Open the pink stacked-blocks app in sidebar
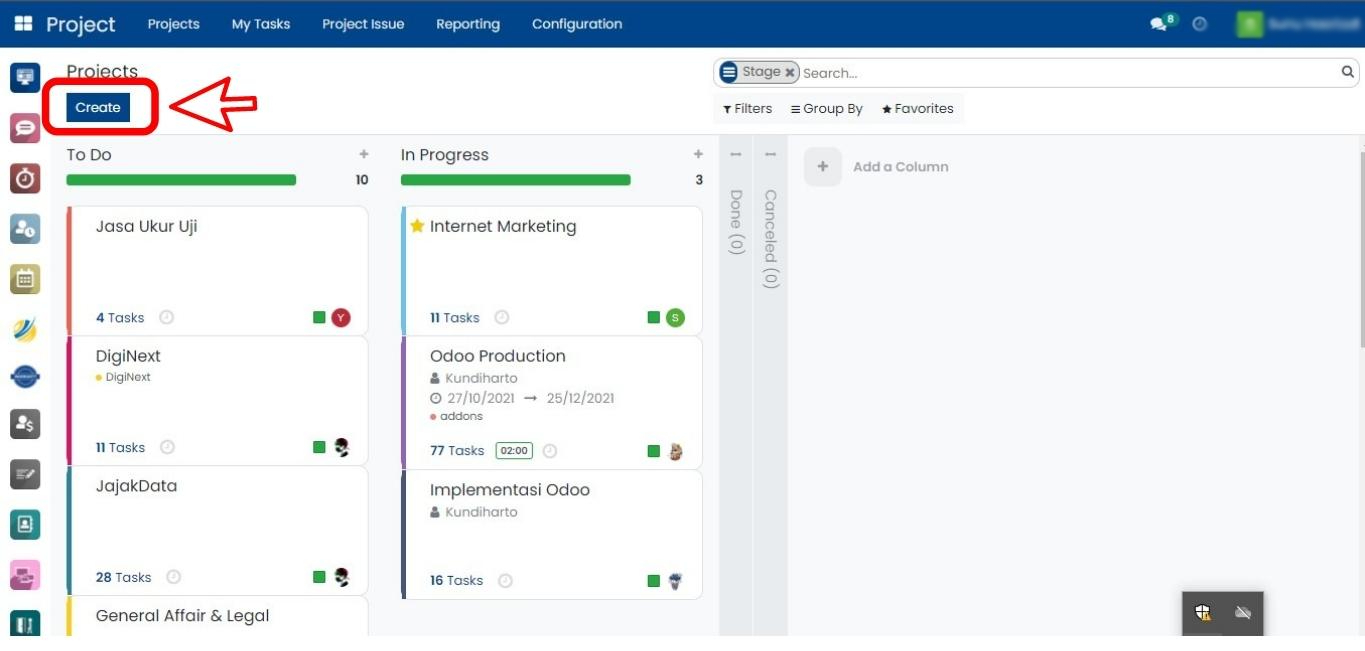The width and height of the screenshot is (1365, 651). click(x=25, y=575)
